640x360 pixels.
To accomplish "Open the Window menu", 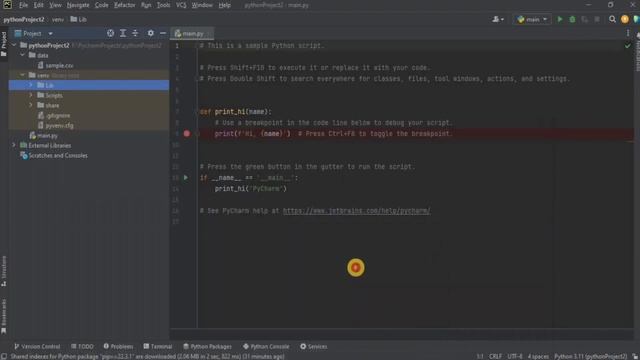I will 202,5.
